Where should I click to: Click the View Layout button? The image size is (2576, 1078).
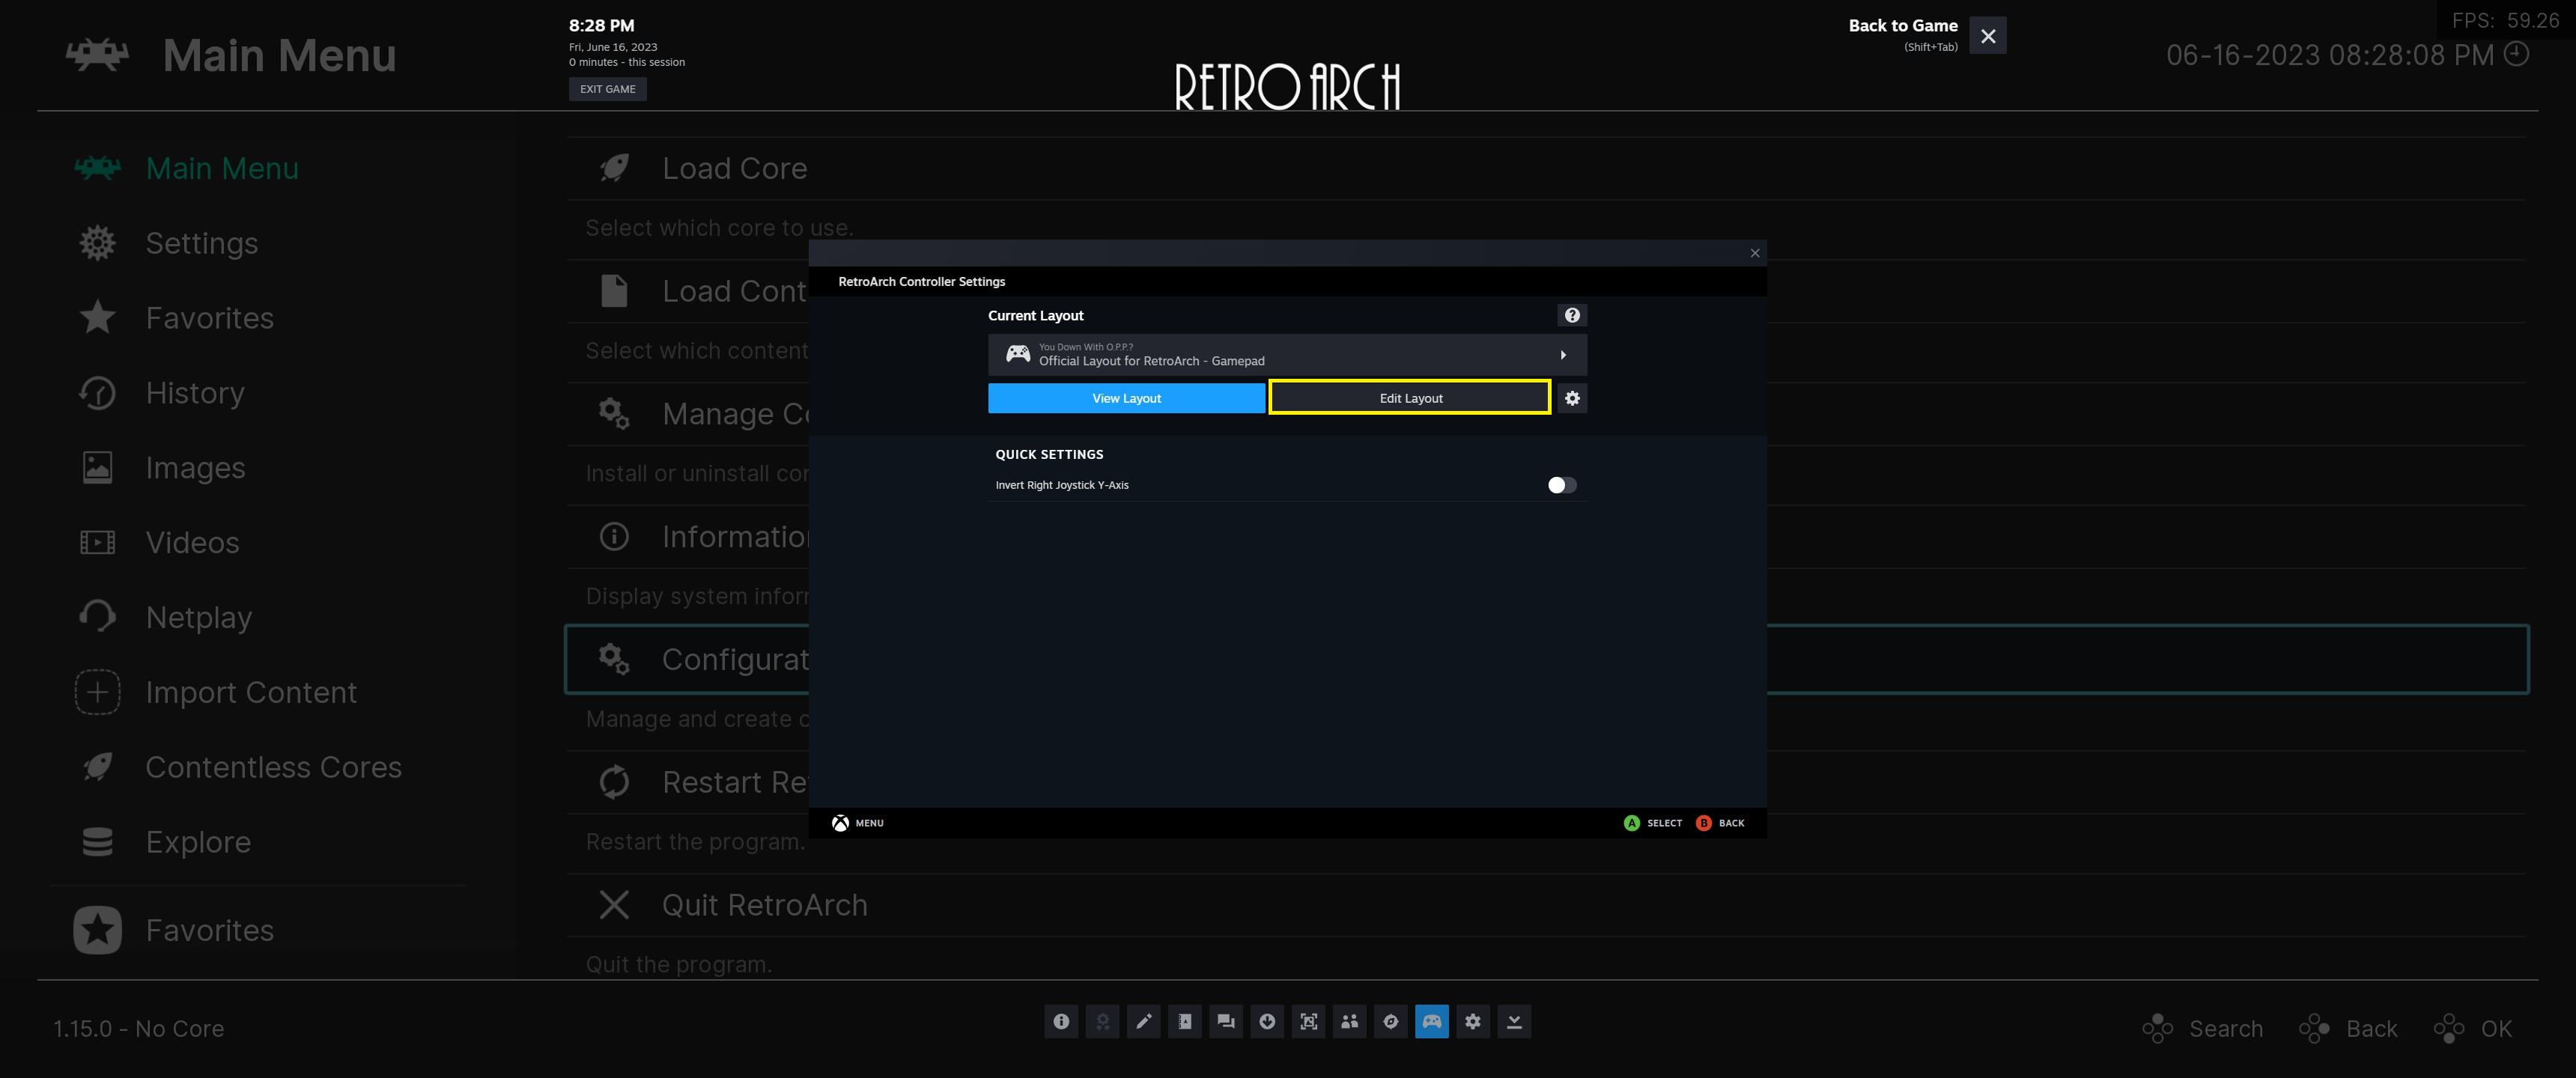tap(1126, 398)
